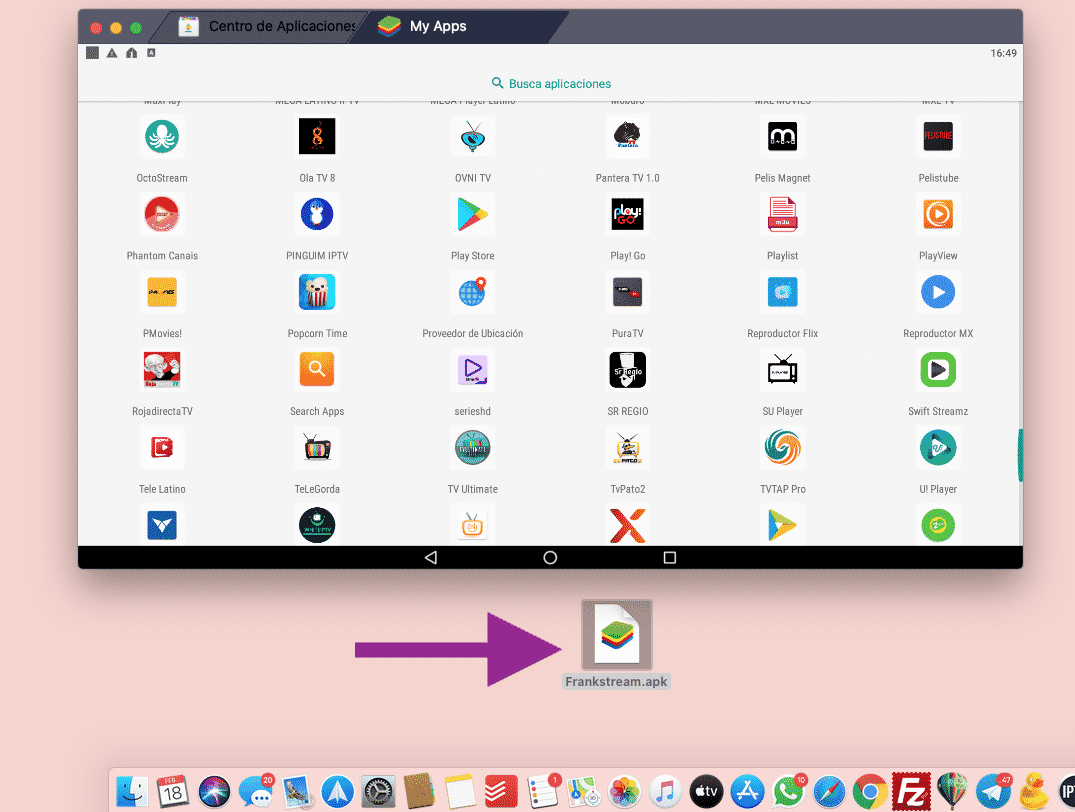Open OVNI TV app
Image resolution: width=1075 pixels, height=812 pixels.
(472, 136)
